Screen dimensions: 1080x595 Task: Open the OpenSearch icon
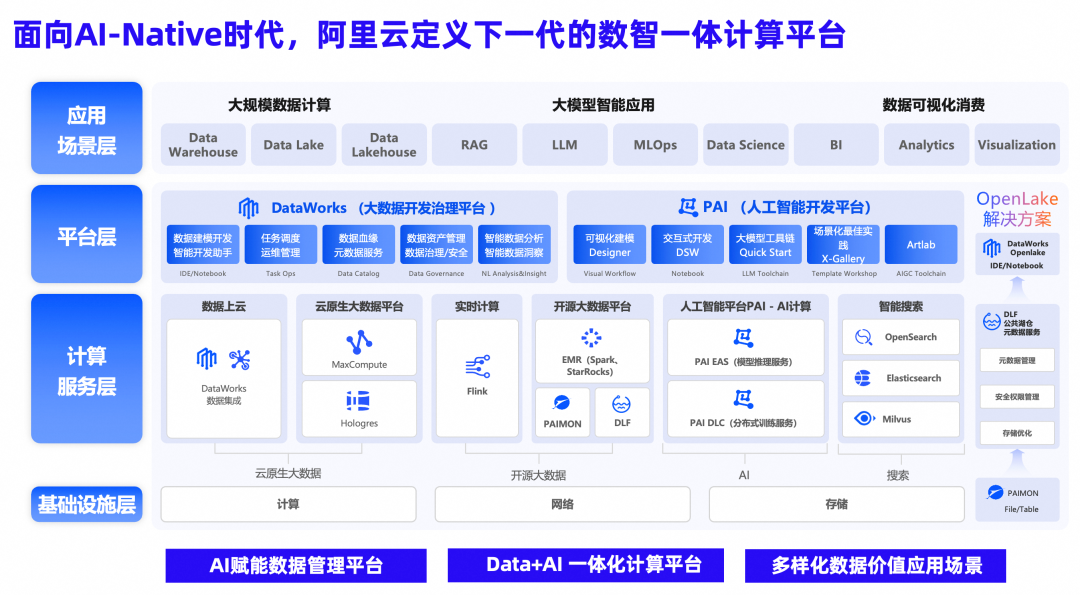pyautogui.click(x=864, y=337)
